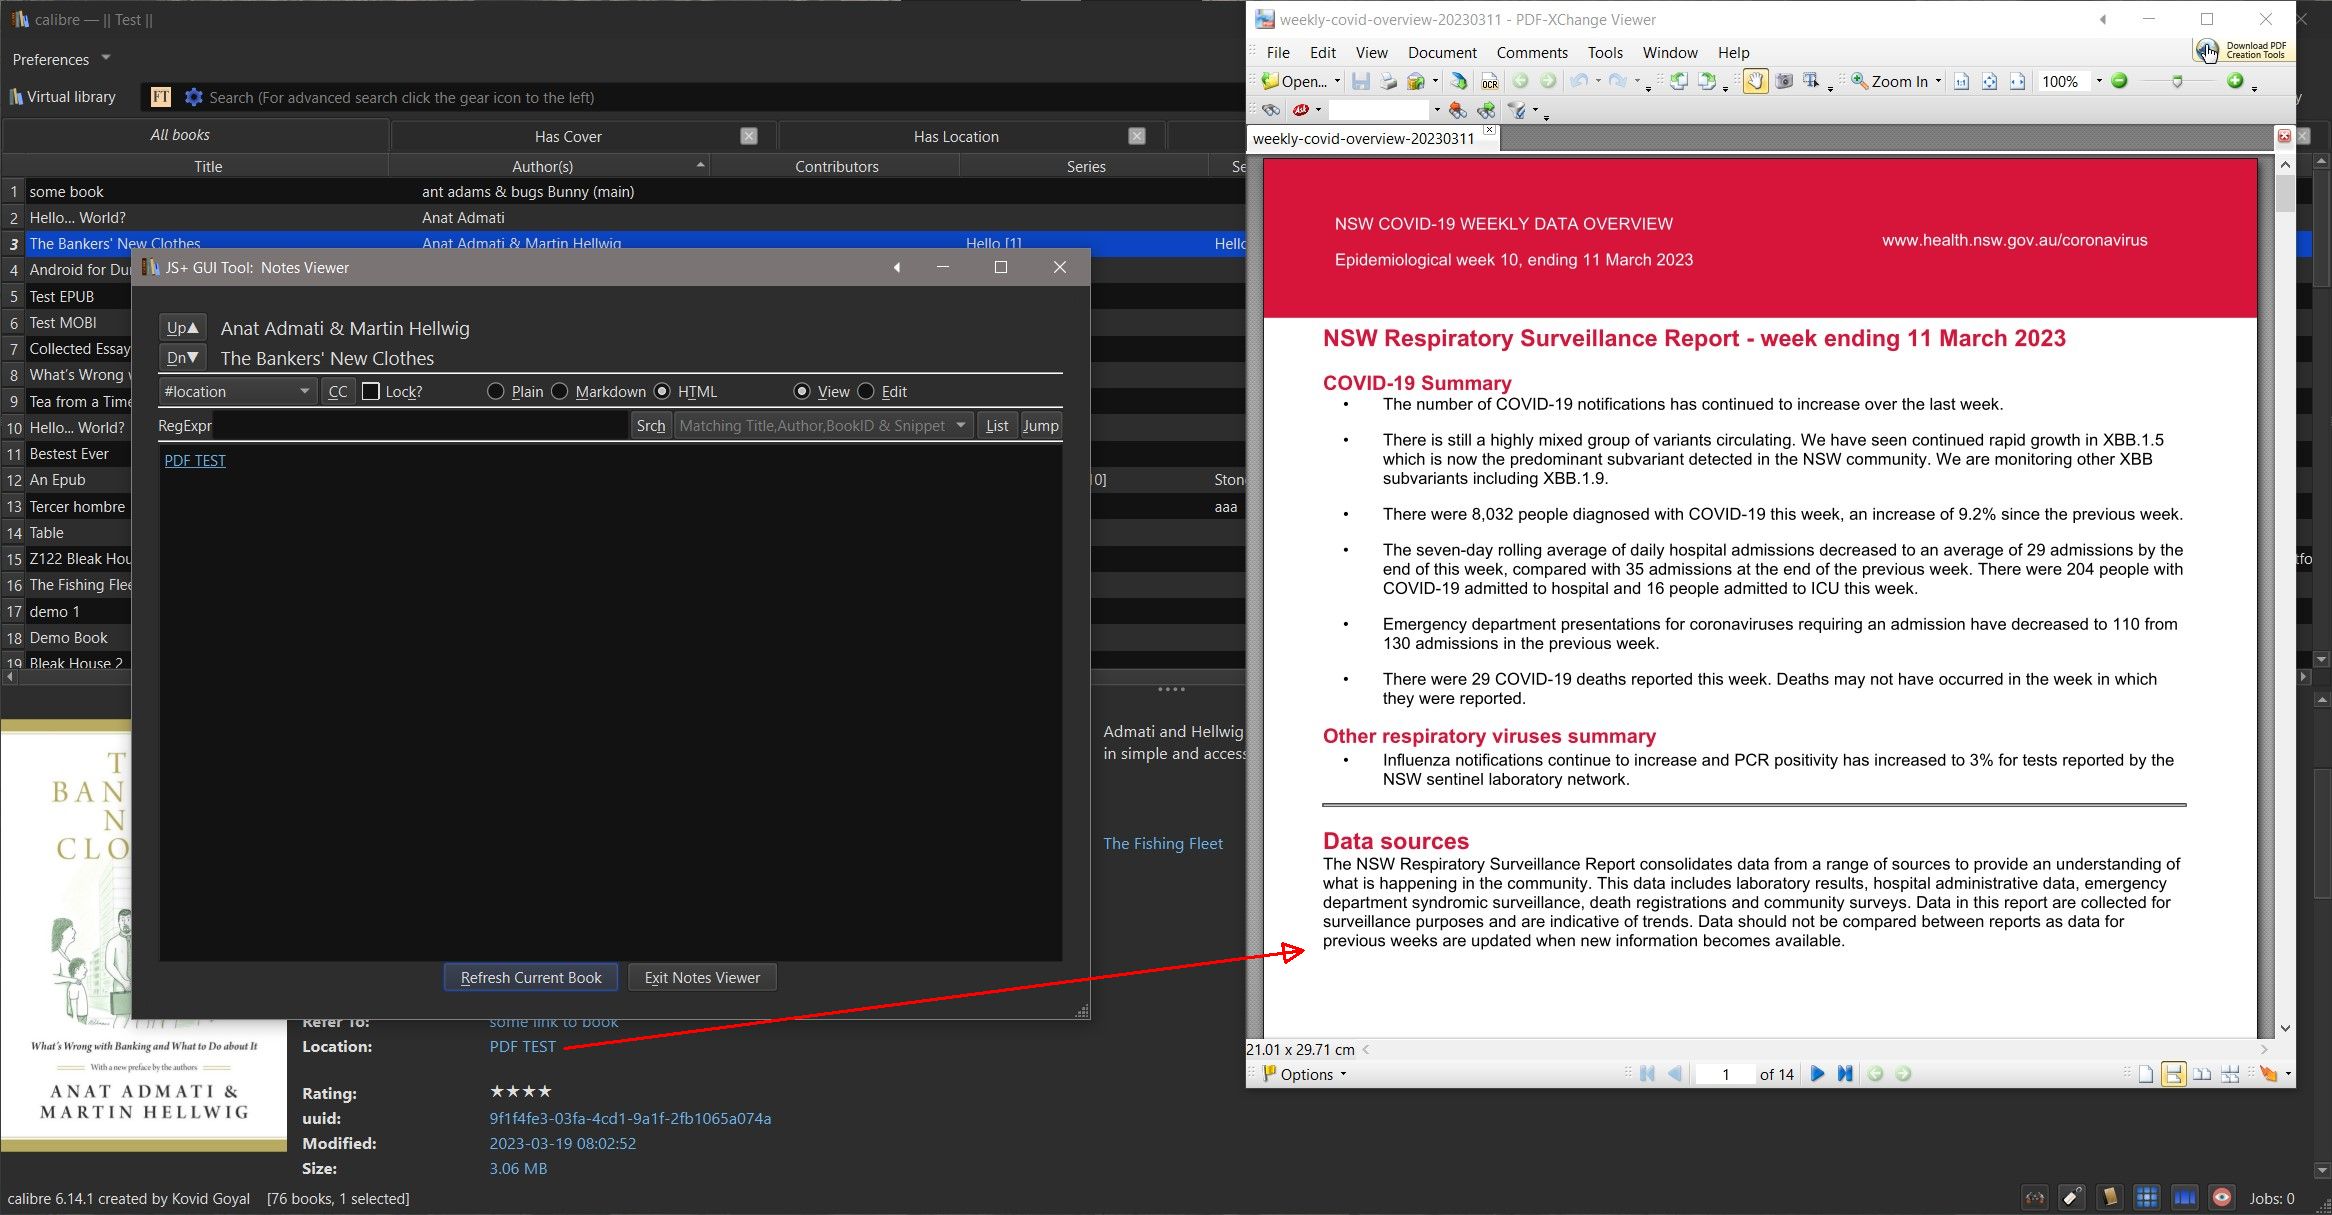Select the Hand tool in PDF-XChange
Viewport: 2332px width, 1215px height.
point(1755,82)
